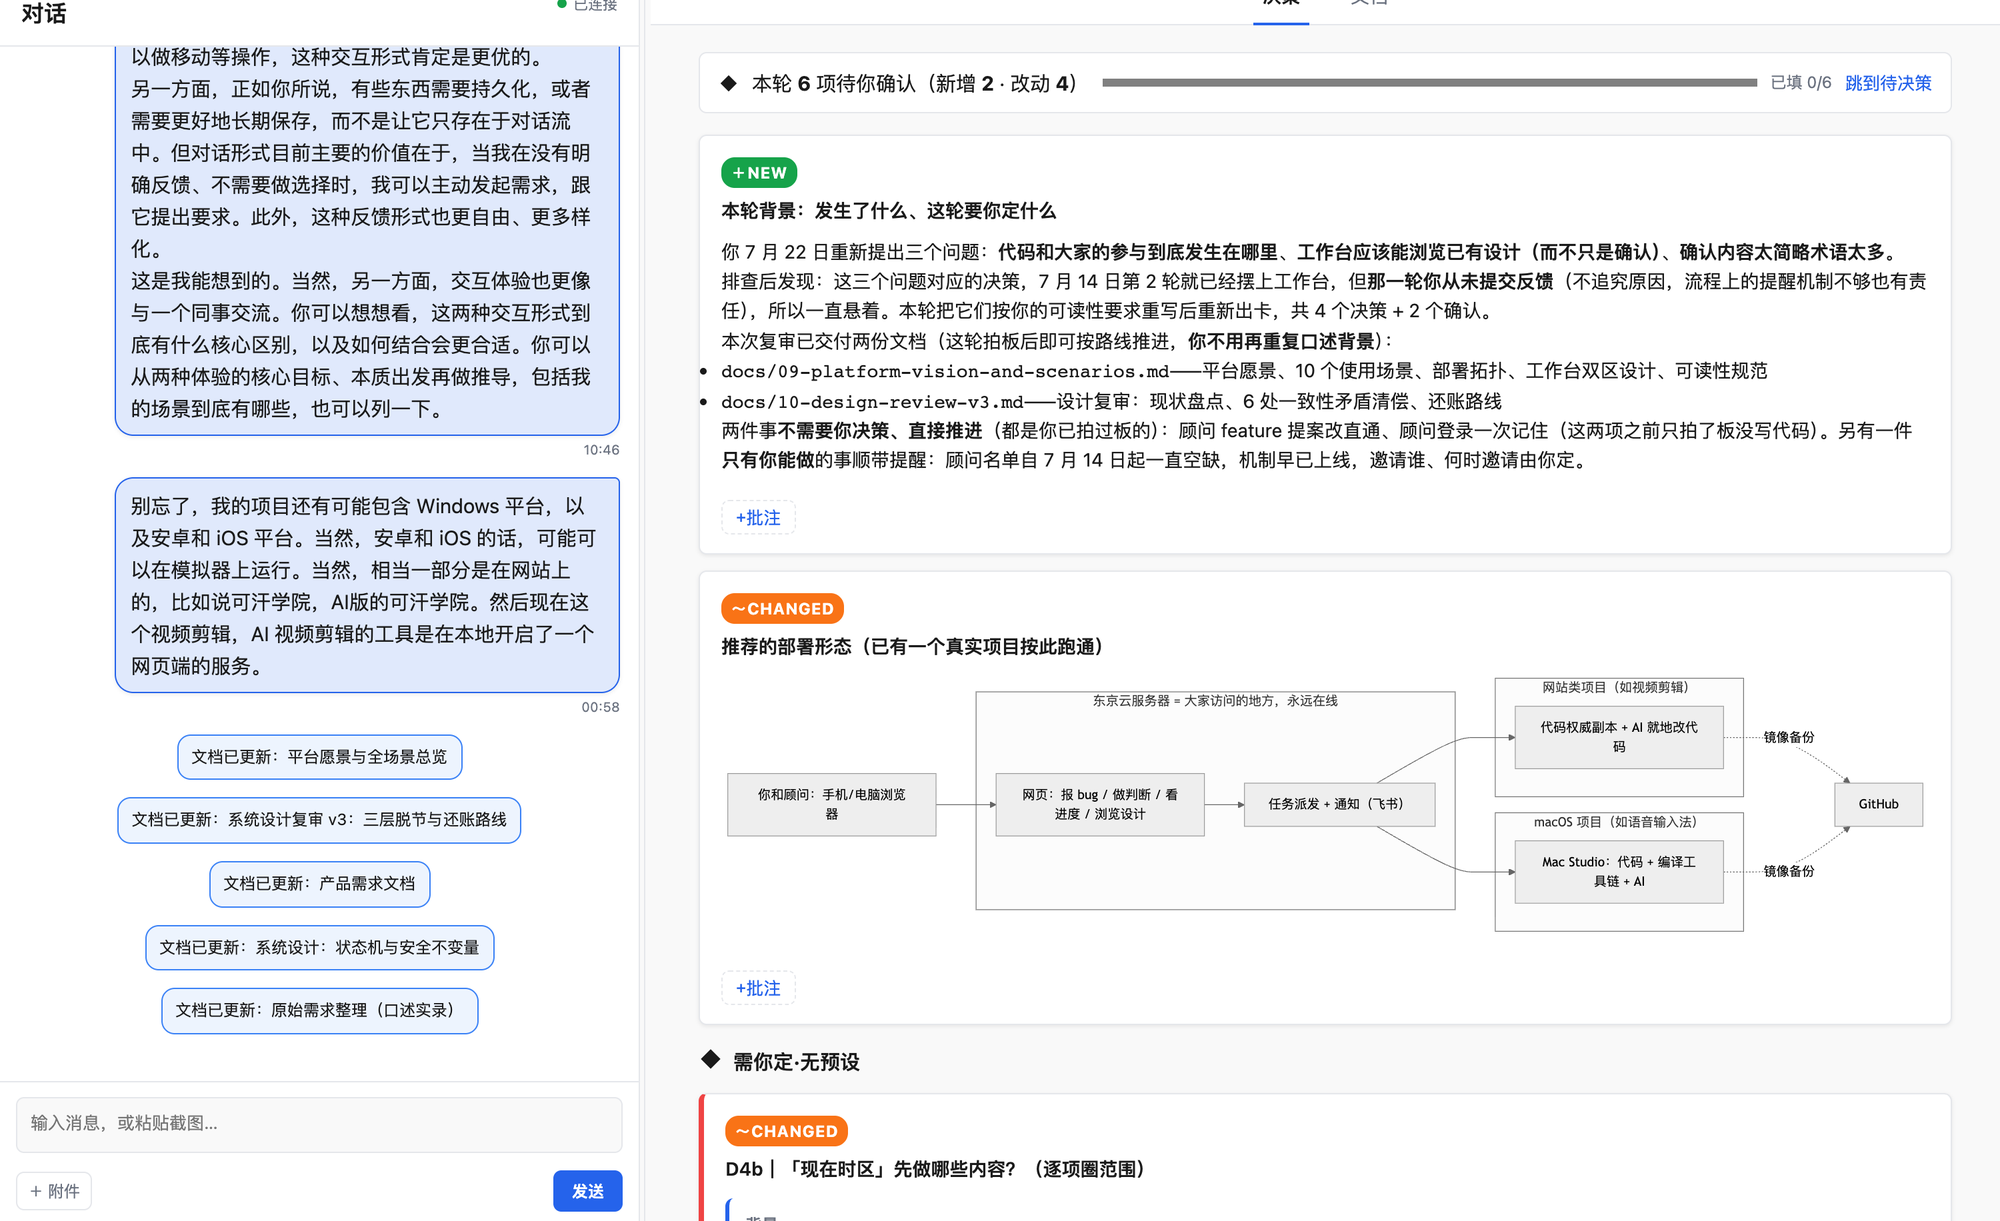Select the 任务派发 + 通知（飞书）diagram node
Viewport: 2000px width, 1221px height.
pyautogui.click(x=1339, y=804)
